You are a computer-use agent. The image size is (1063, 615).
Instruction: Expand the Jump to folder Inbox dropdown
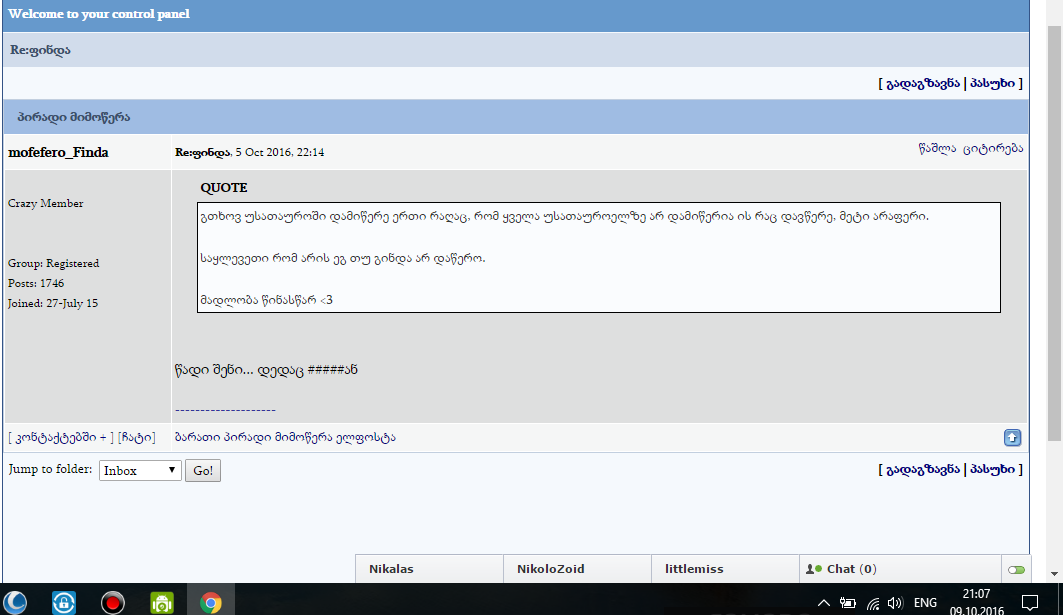[x=140, y=471]
